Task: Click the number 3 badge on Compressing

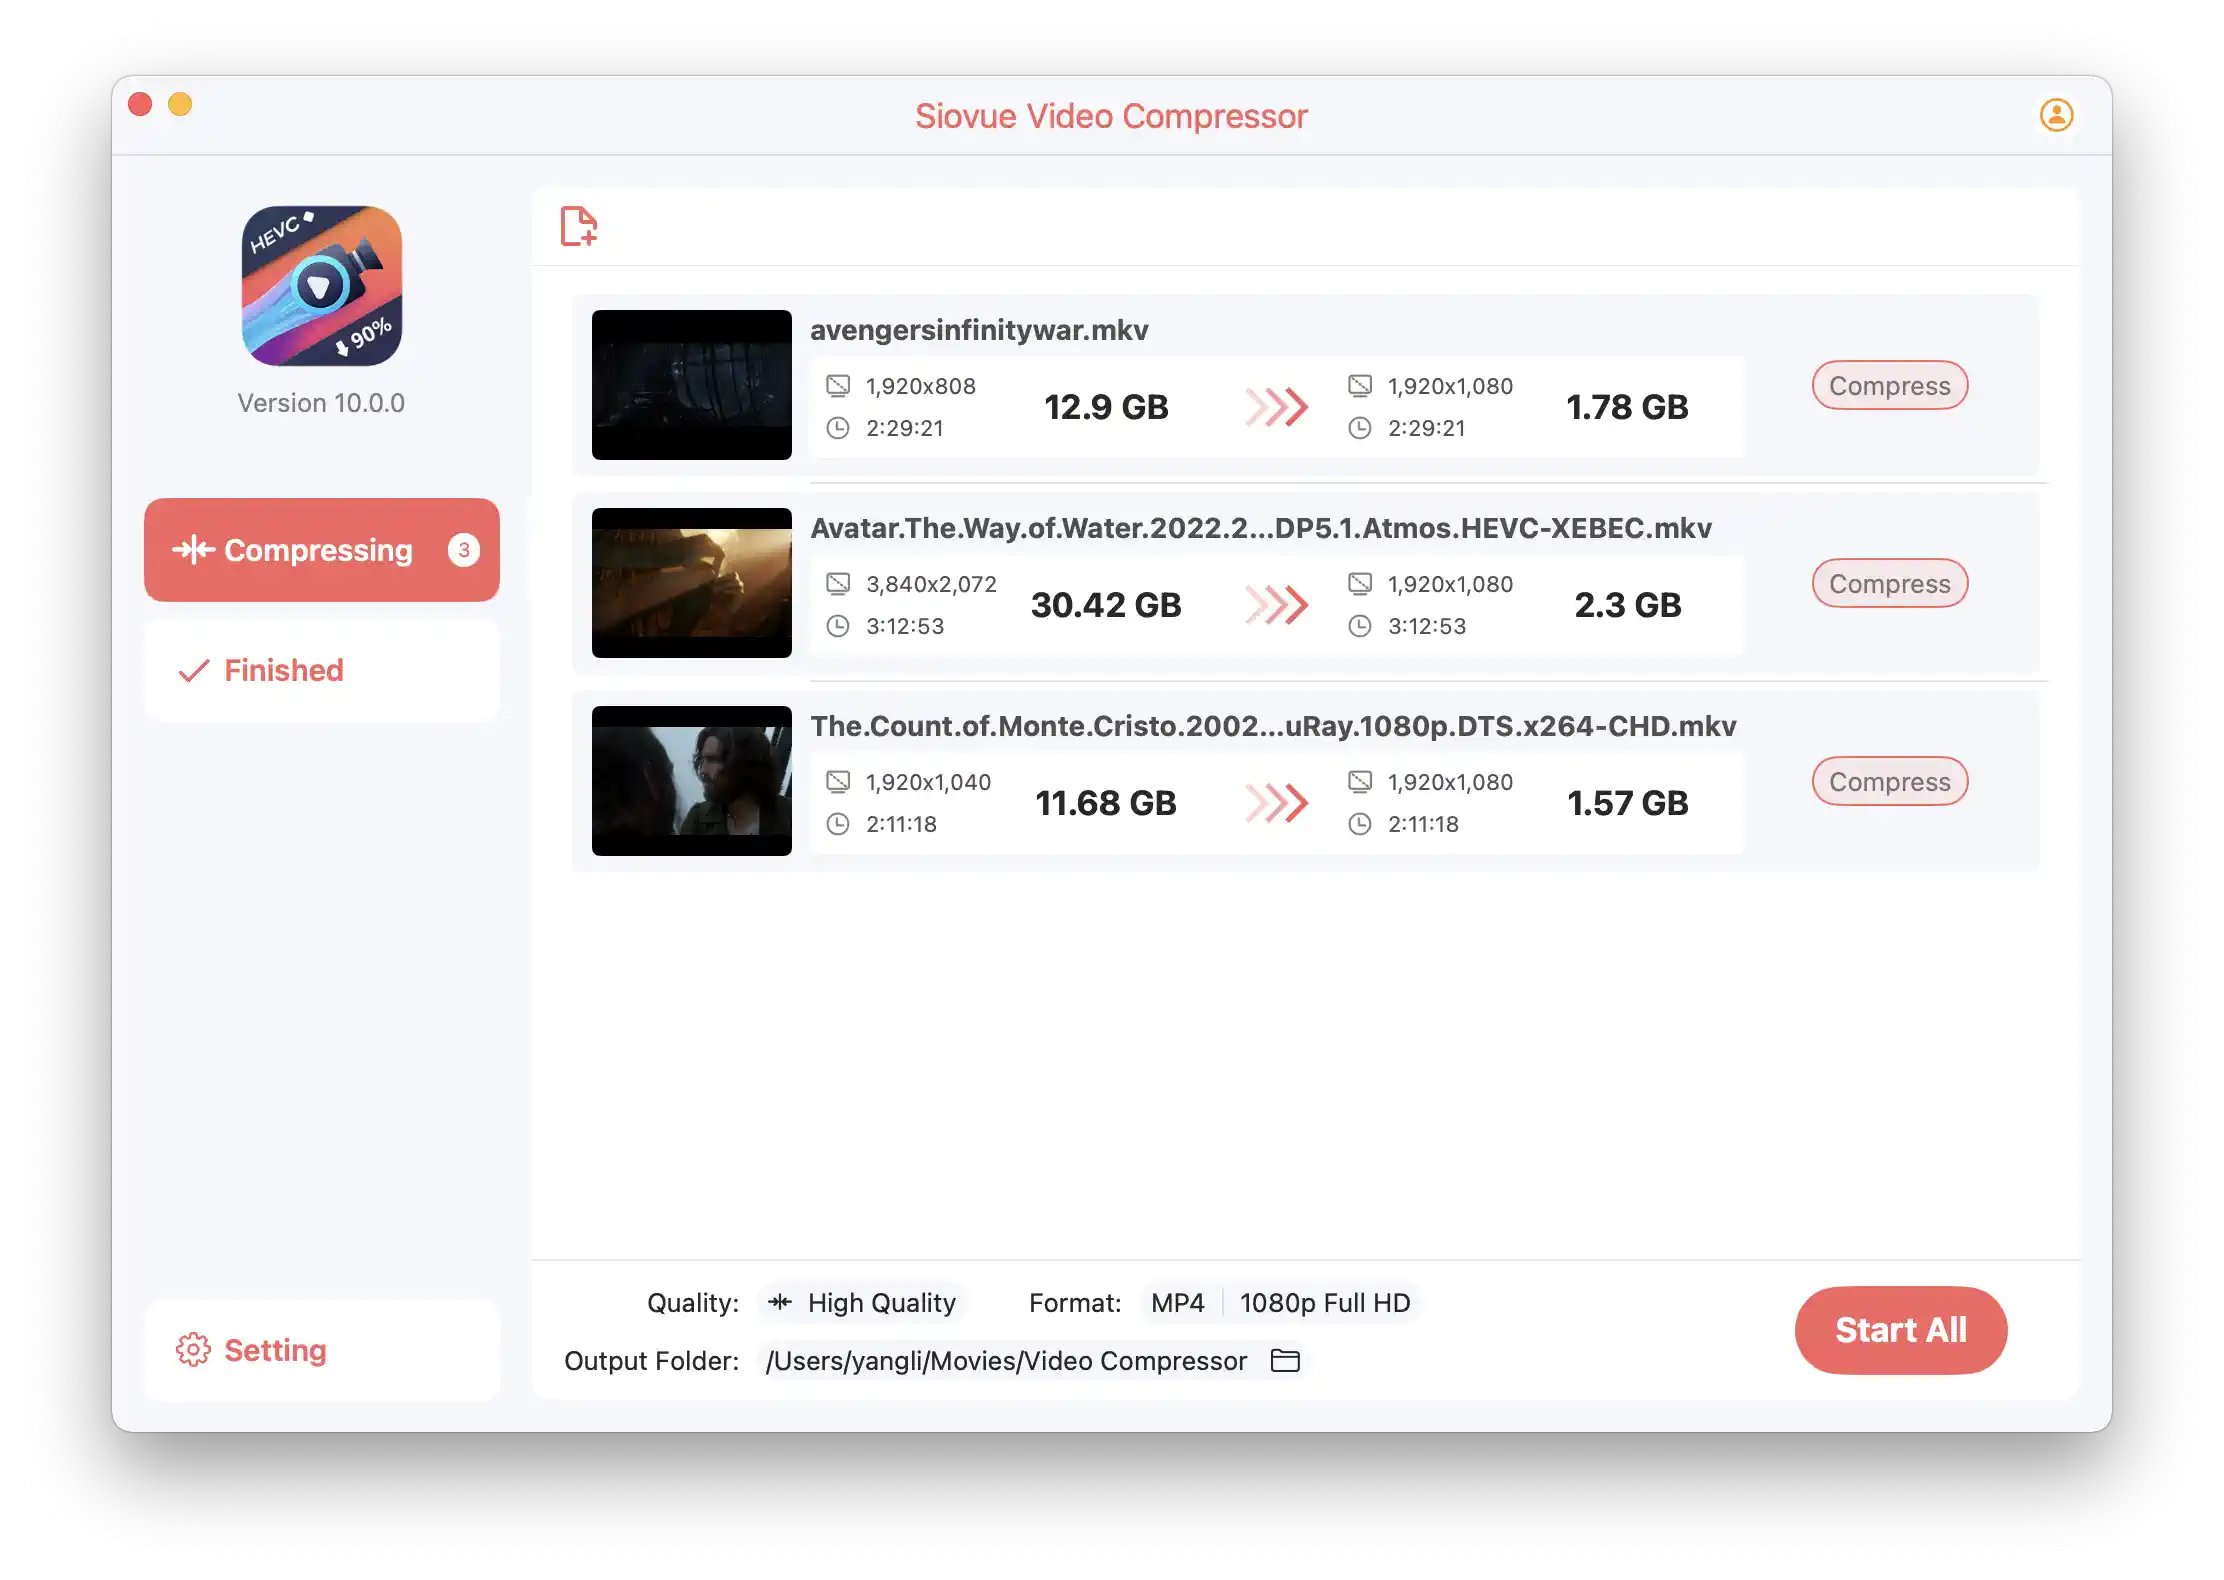Action: (463, 550)
